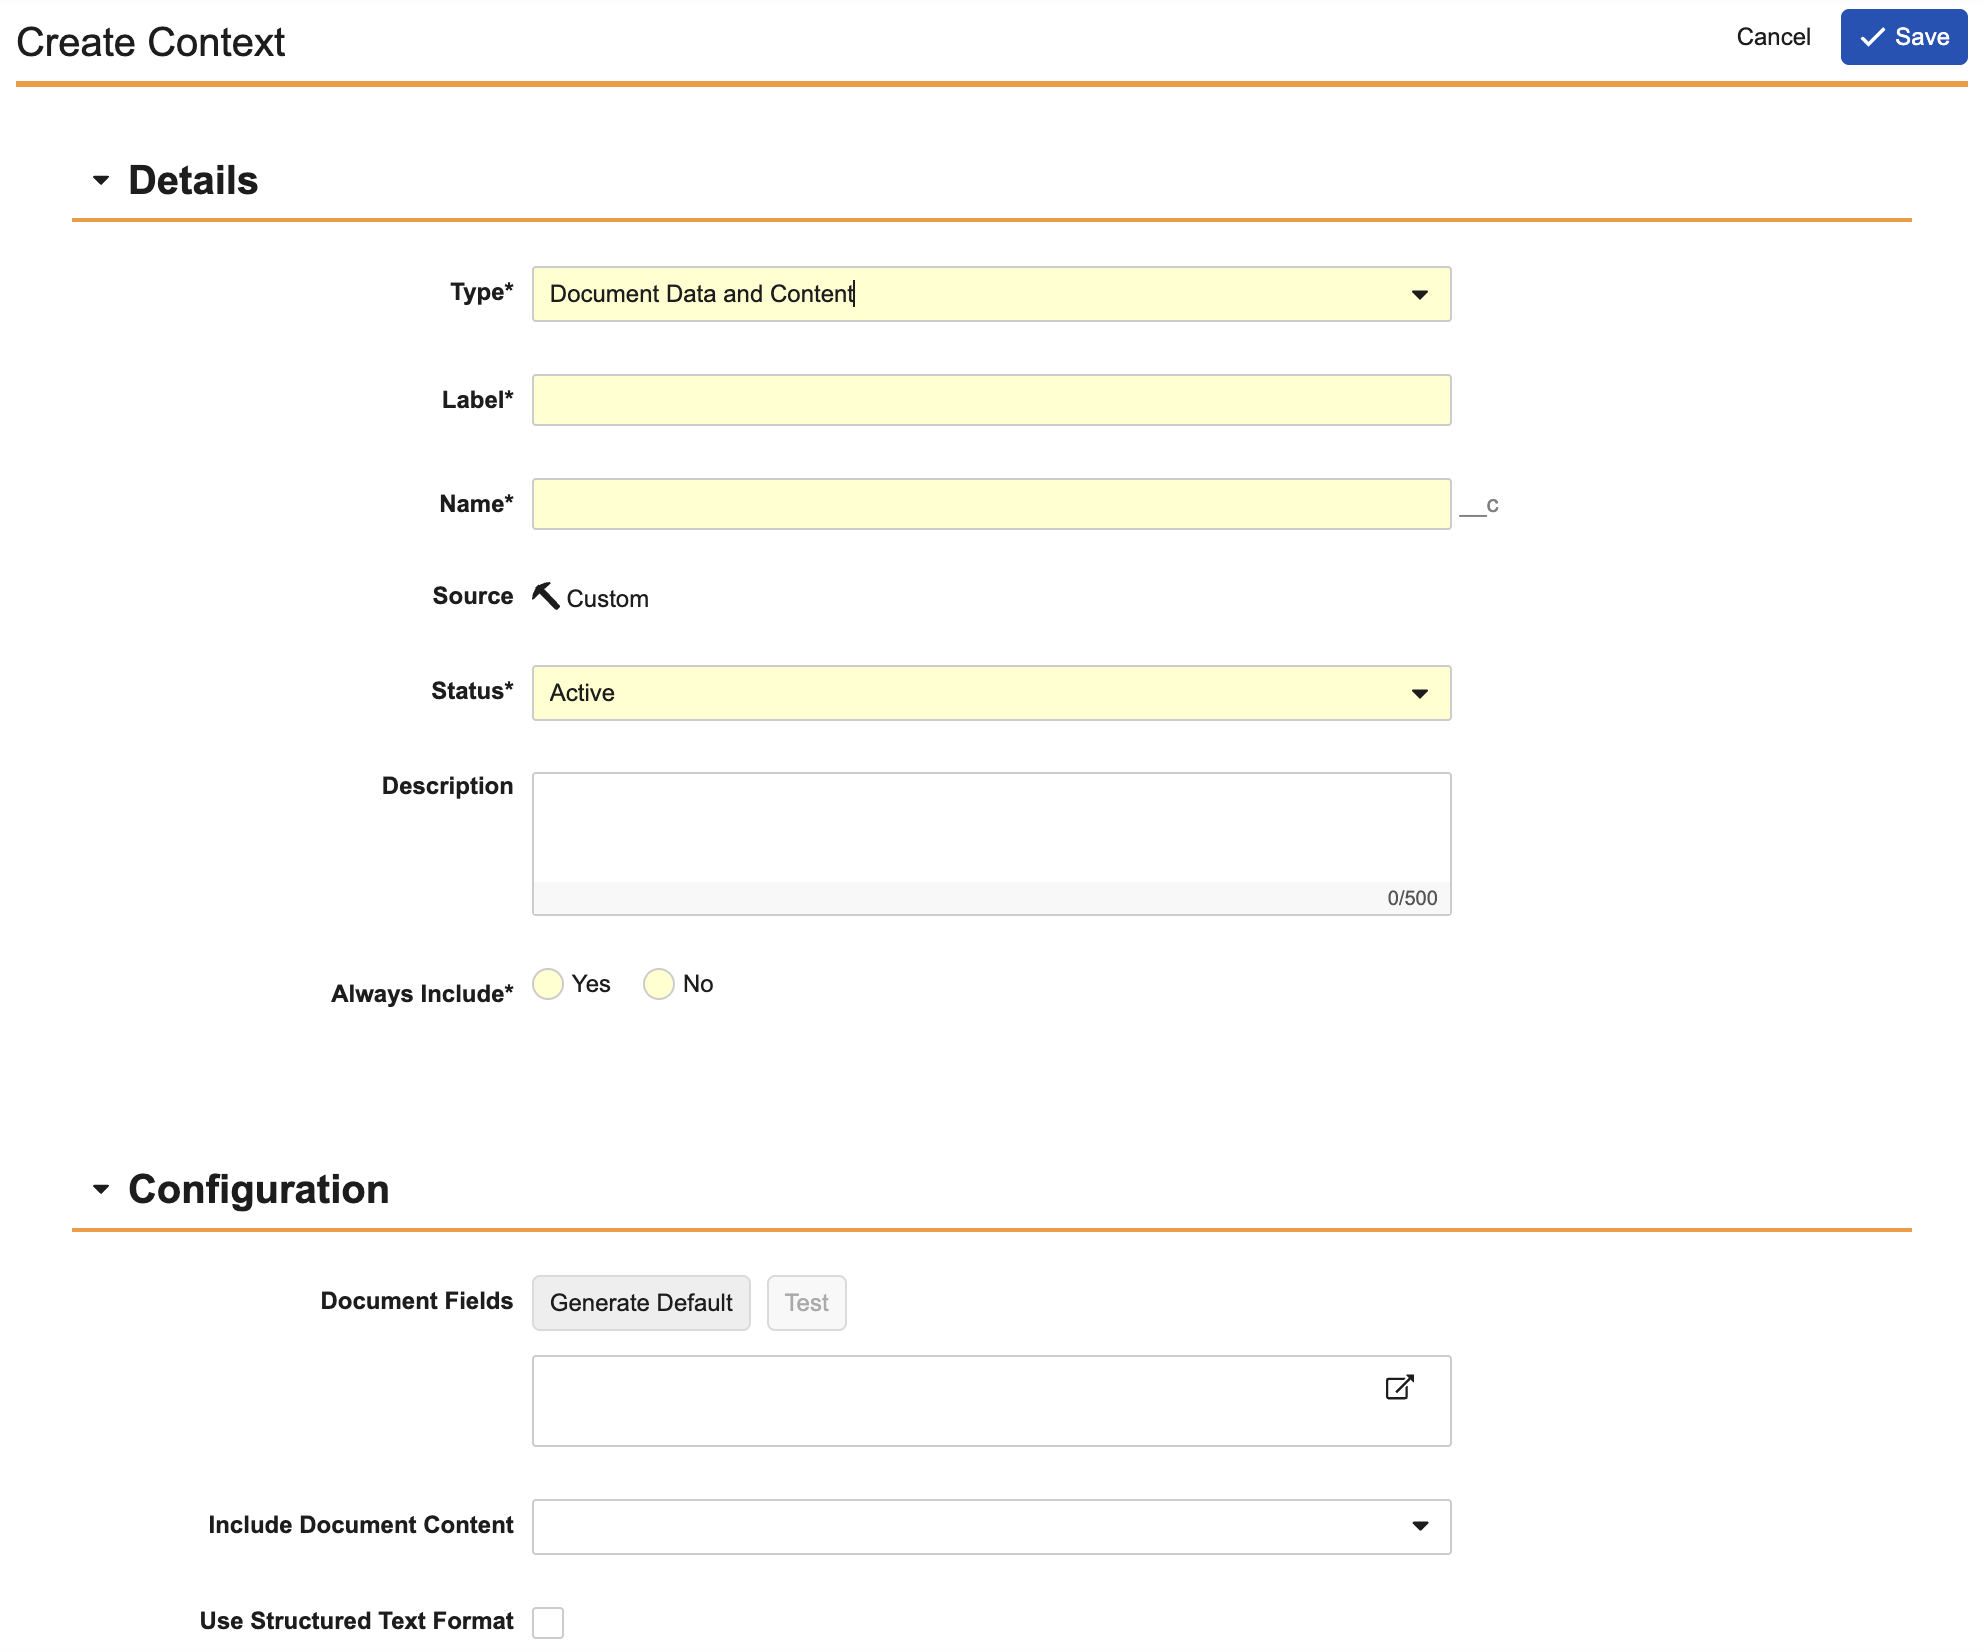Focus the Label input field
This screenshot has width=1984, height=1652.
(x=990, y=400)
